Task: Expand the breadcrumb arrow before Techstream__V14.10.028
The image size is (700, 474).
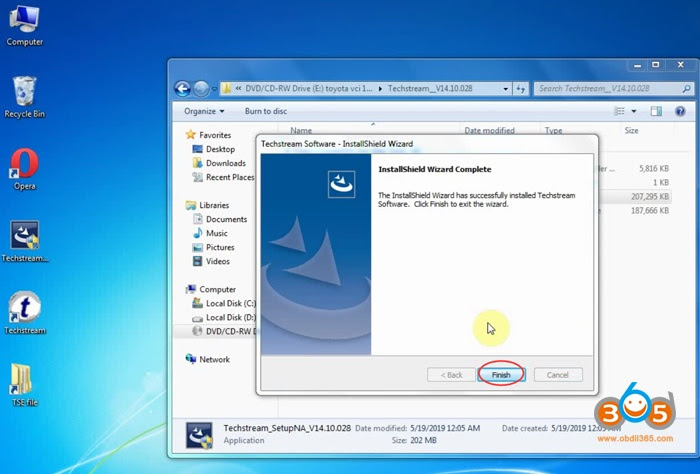Action: pos(380,89)
